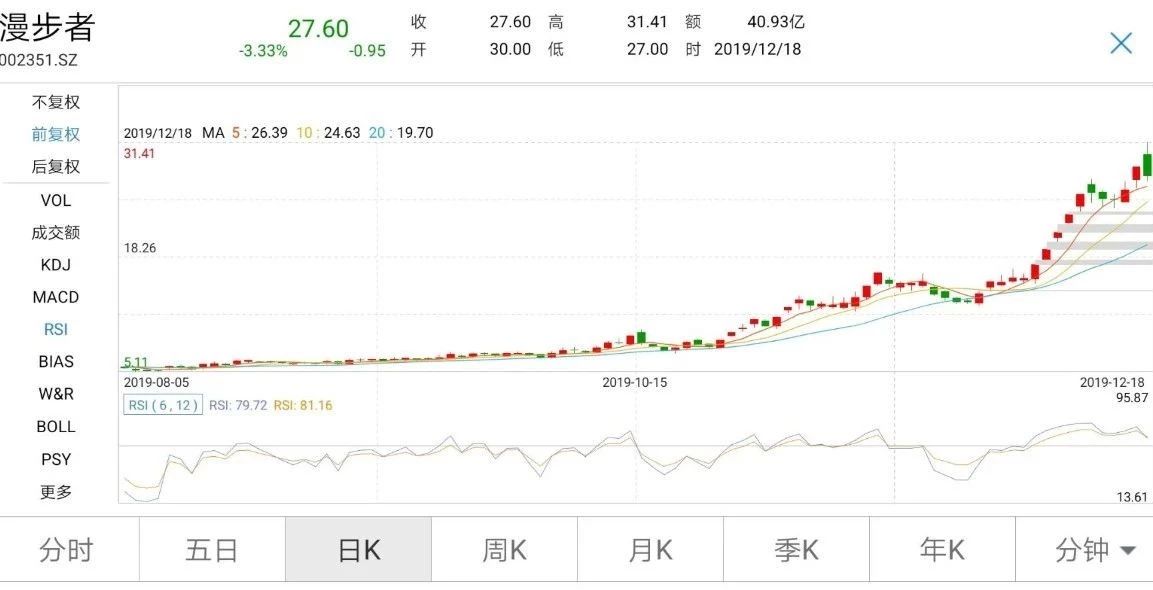Click the current price 27.60 in green
The height and width of the screenshot is (590, 1153).
click(318, 29)
